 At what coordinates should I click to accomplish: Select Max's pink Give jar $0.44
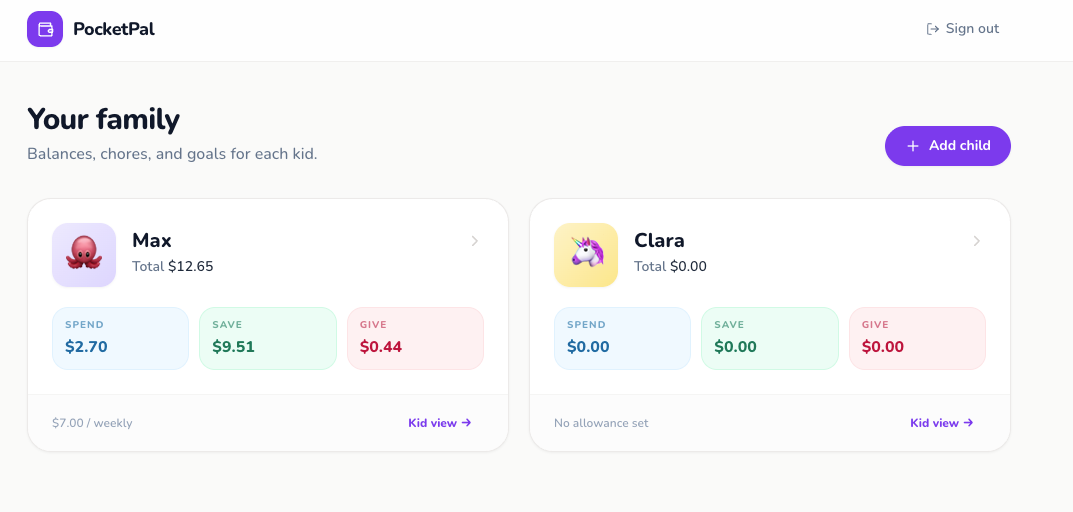415,338
